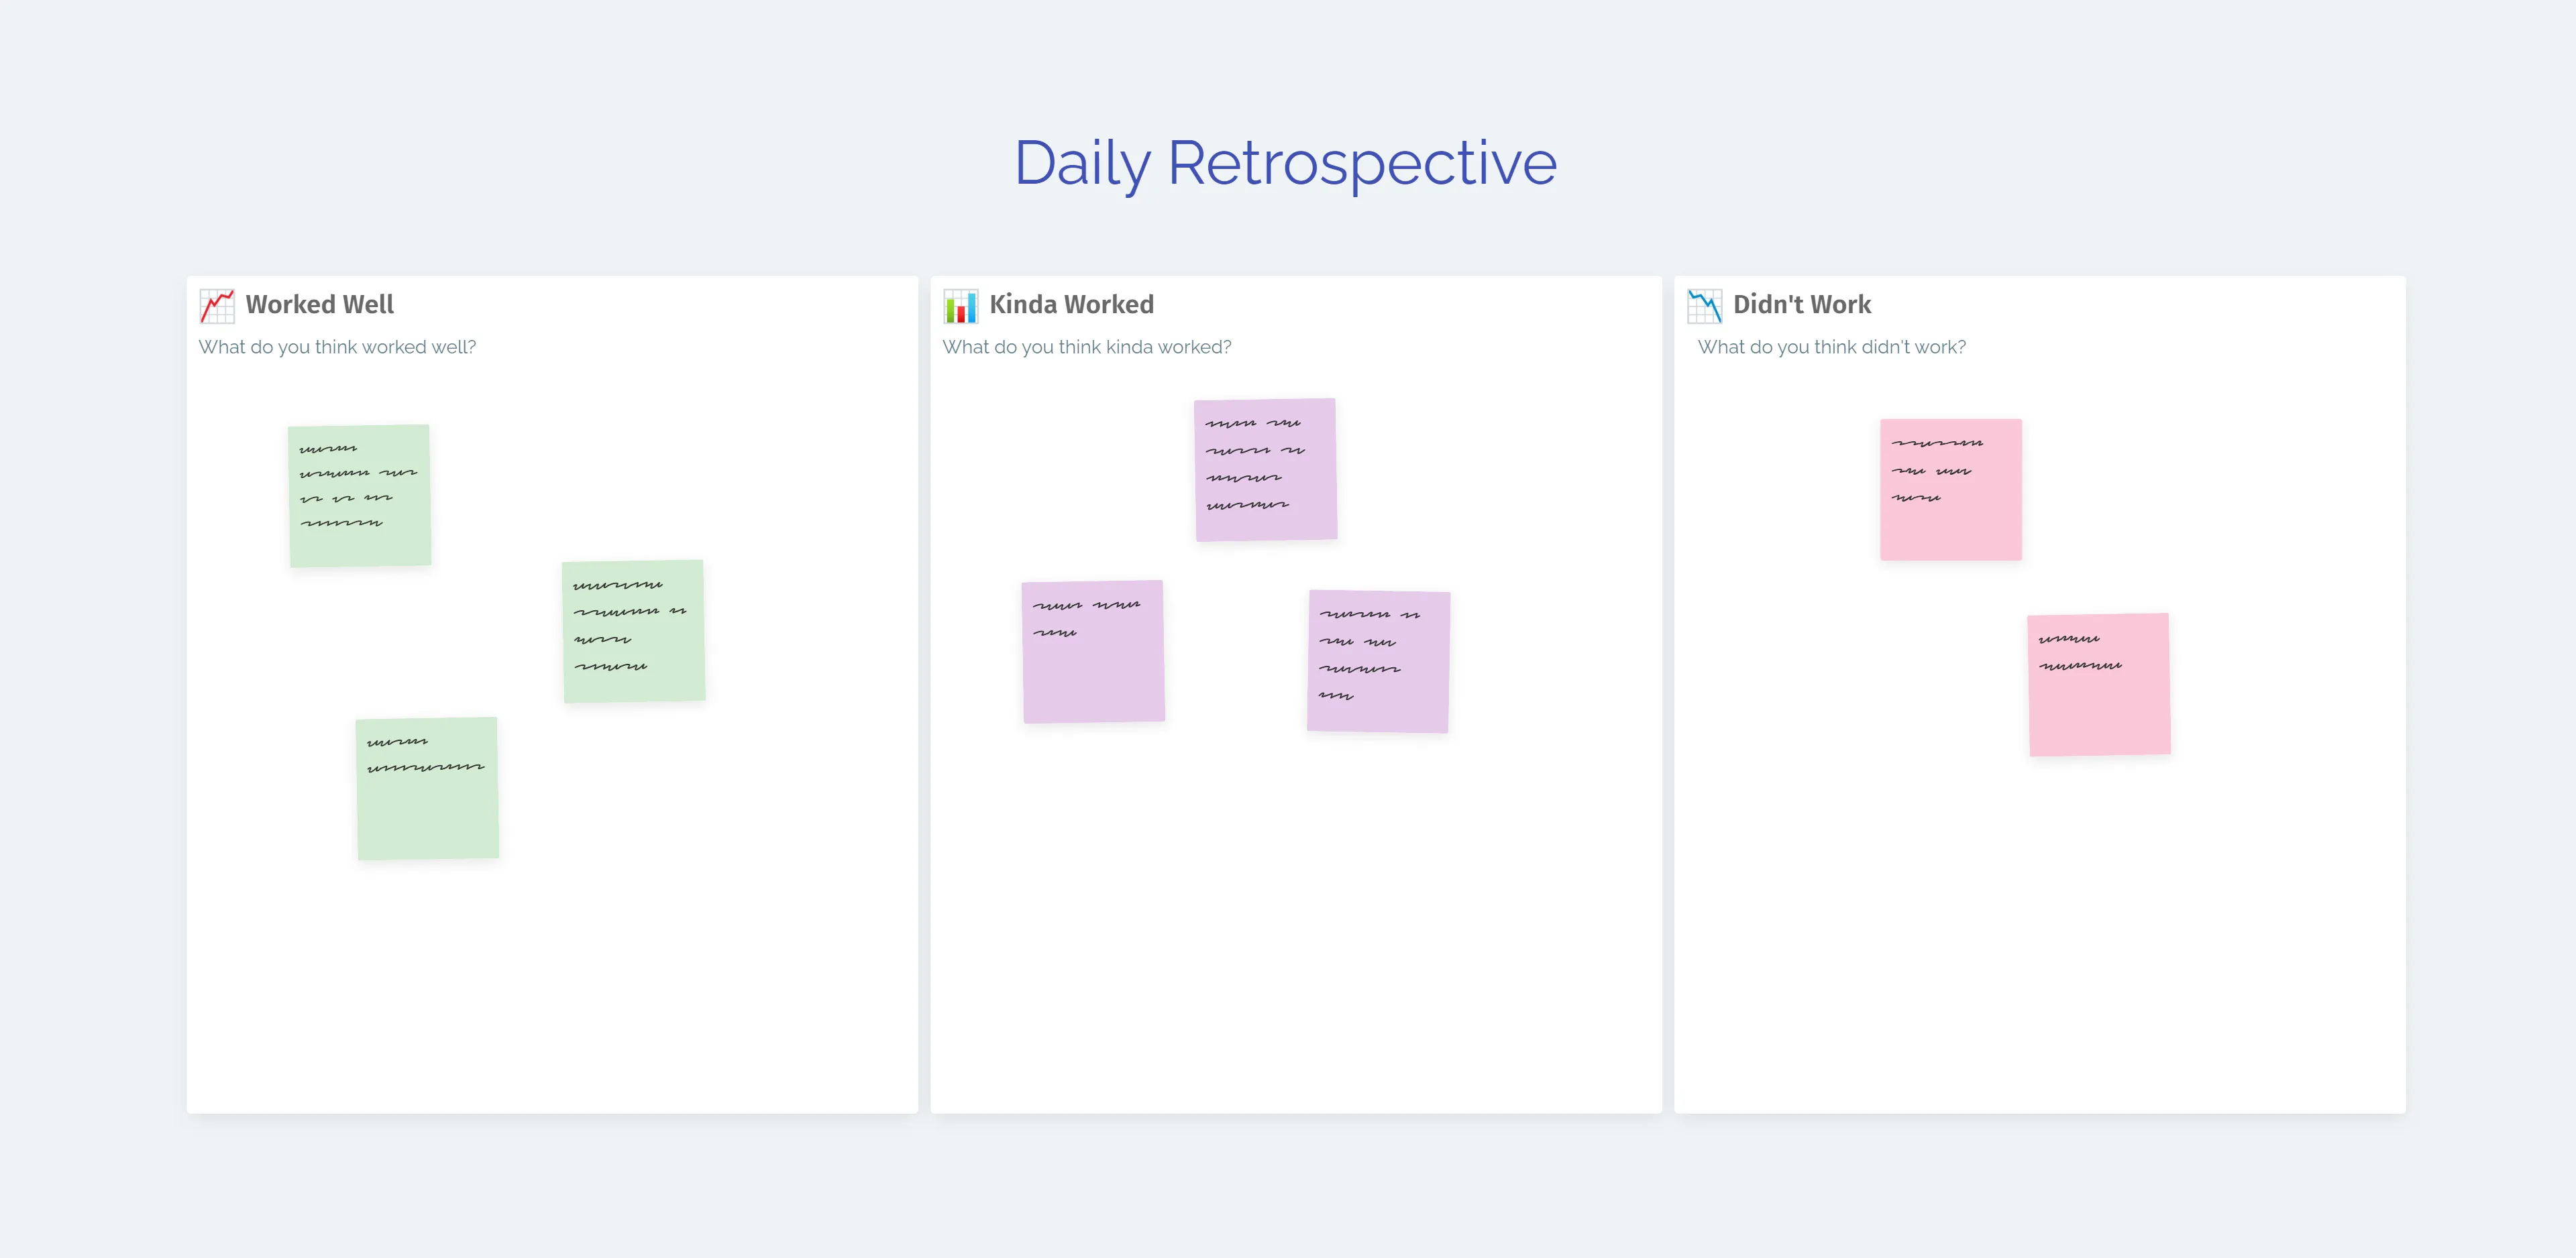This screenshot has width=2576, height=1258.
Task: Click the Didn't Work column heading
Action: pyautogui.click(x=1801, y=304)
